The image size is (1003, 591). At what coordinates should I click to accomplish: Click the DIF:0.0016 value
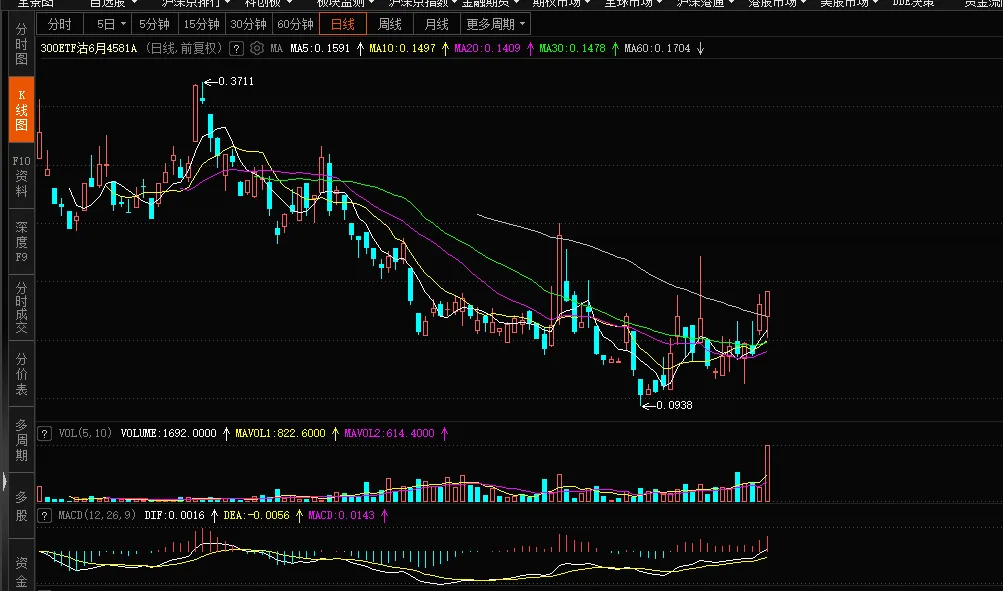[175, 515]
